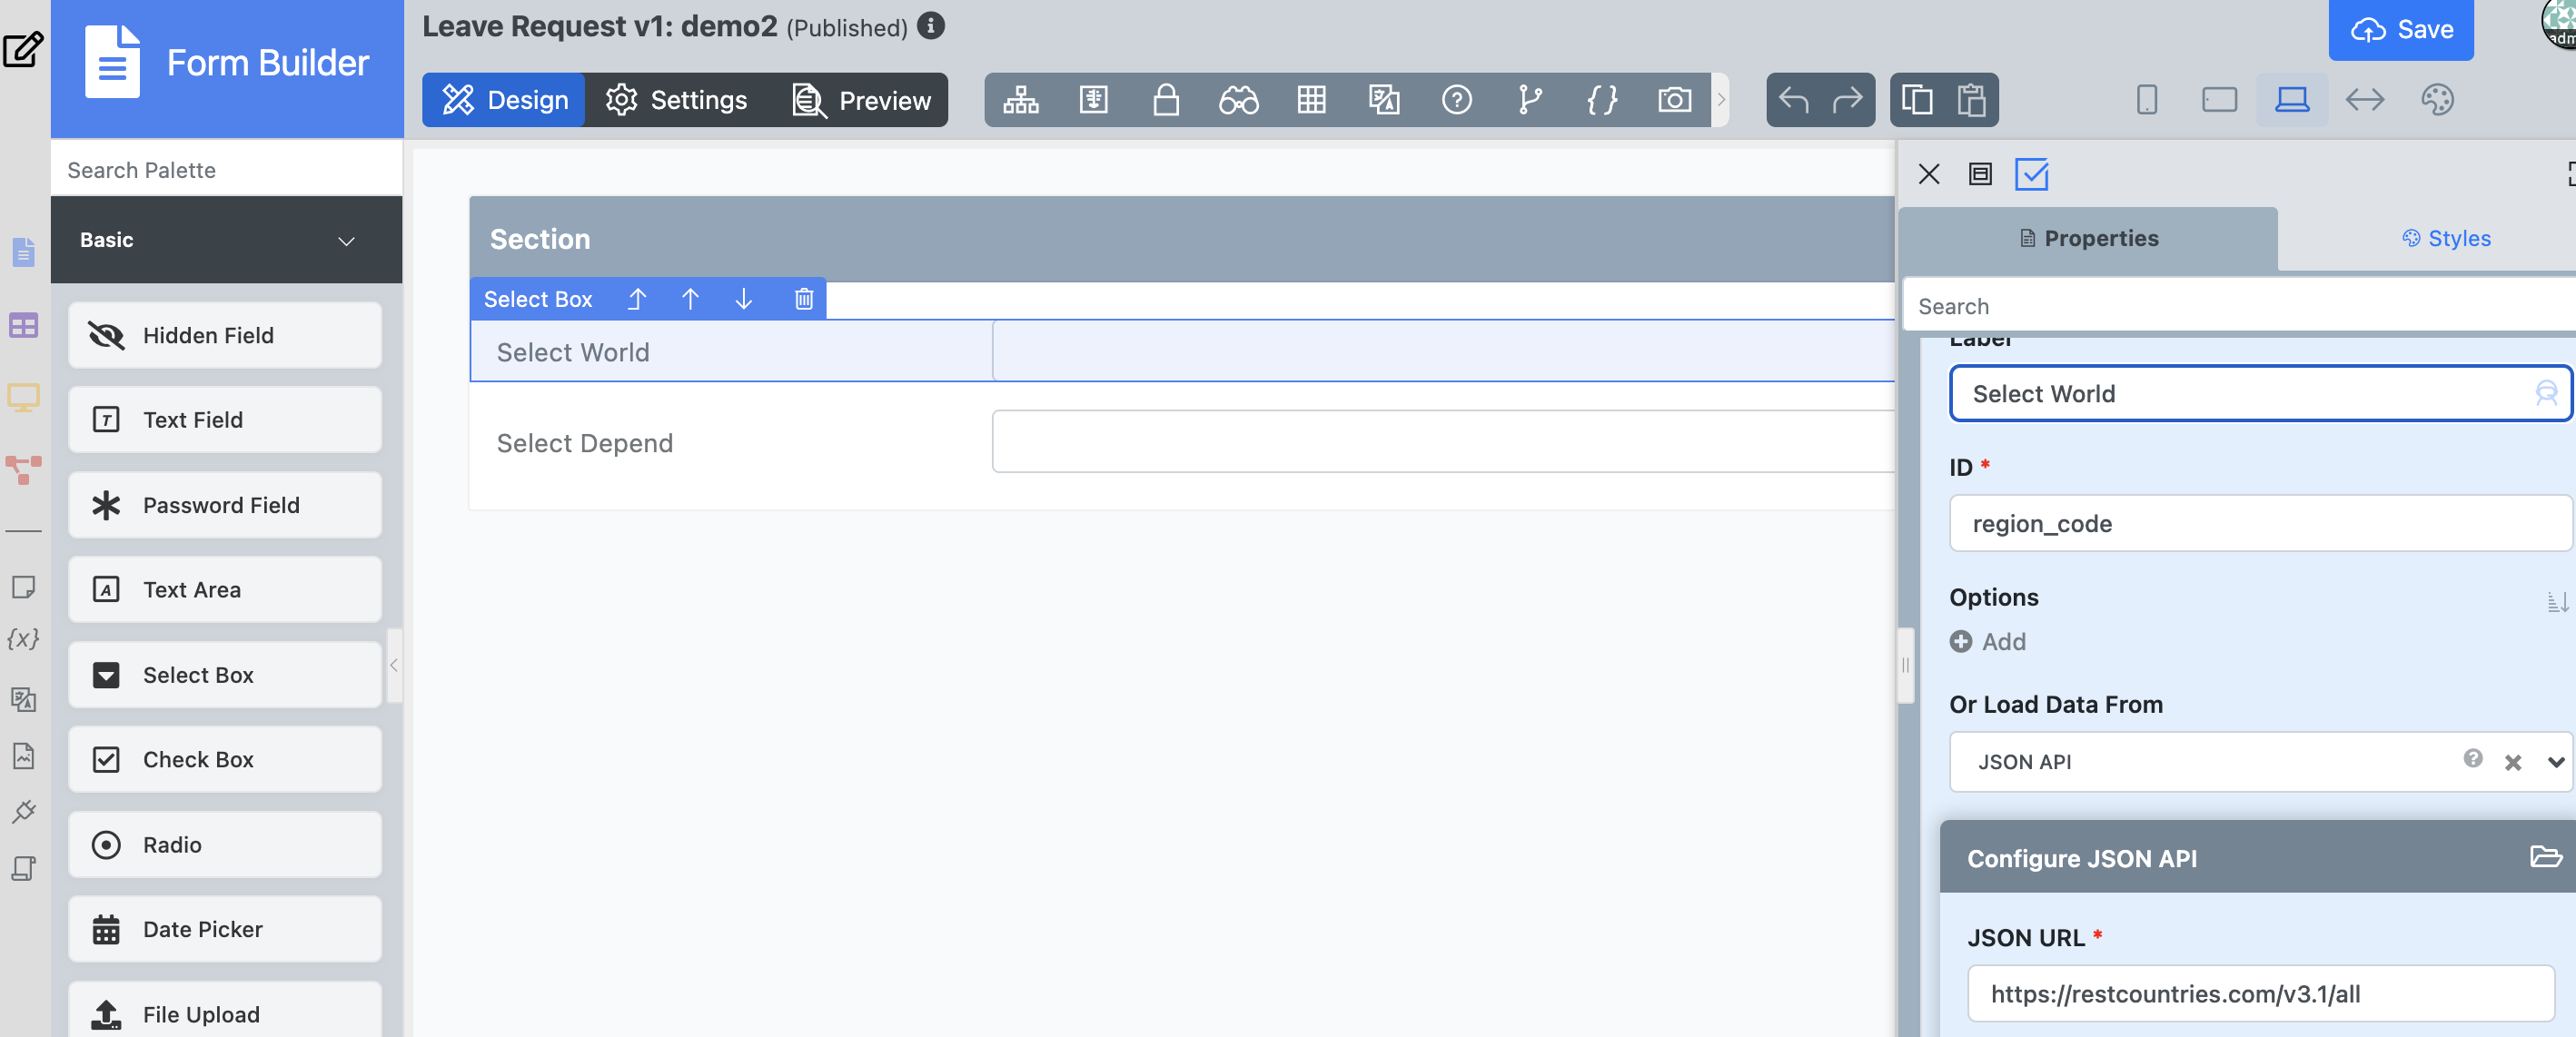Screen dimensions: 2576x1037
Task: Click the horizontal width arrows icon
Action: (x=2364, y=100)
